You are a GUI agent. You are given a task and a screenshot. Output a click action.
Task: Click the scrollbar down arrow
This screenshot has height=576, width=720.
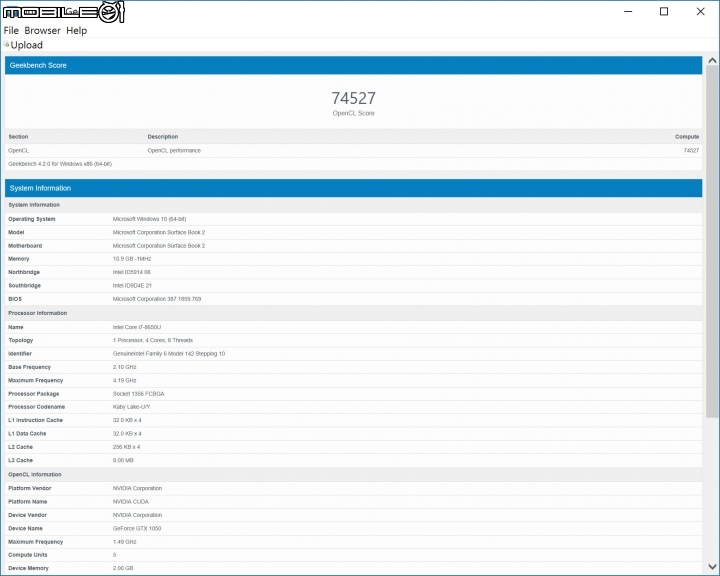point(712,567)
